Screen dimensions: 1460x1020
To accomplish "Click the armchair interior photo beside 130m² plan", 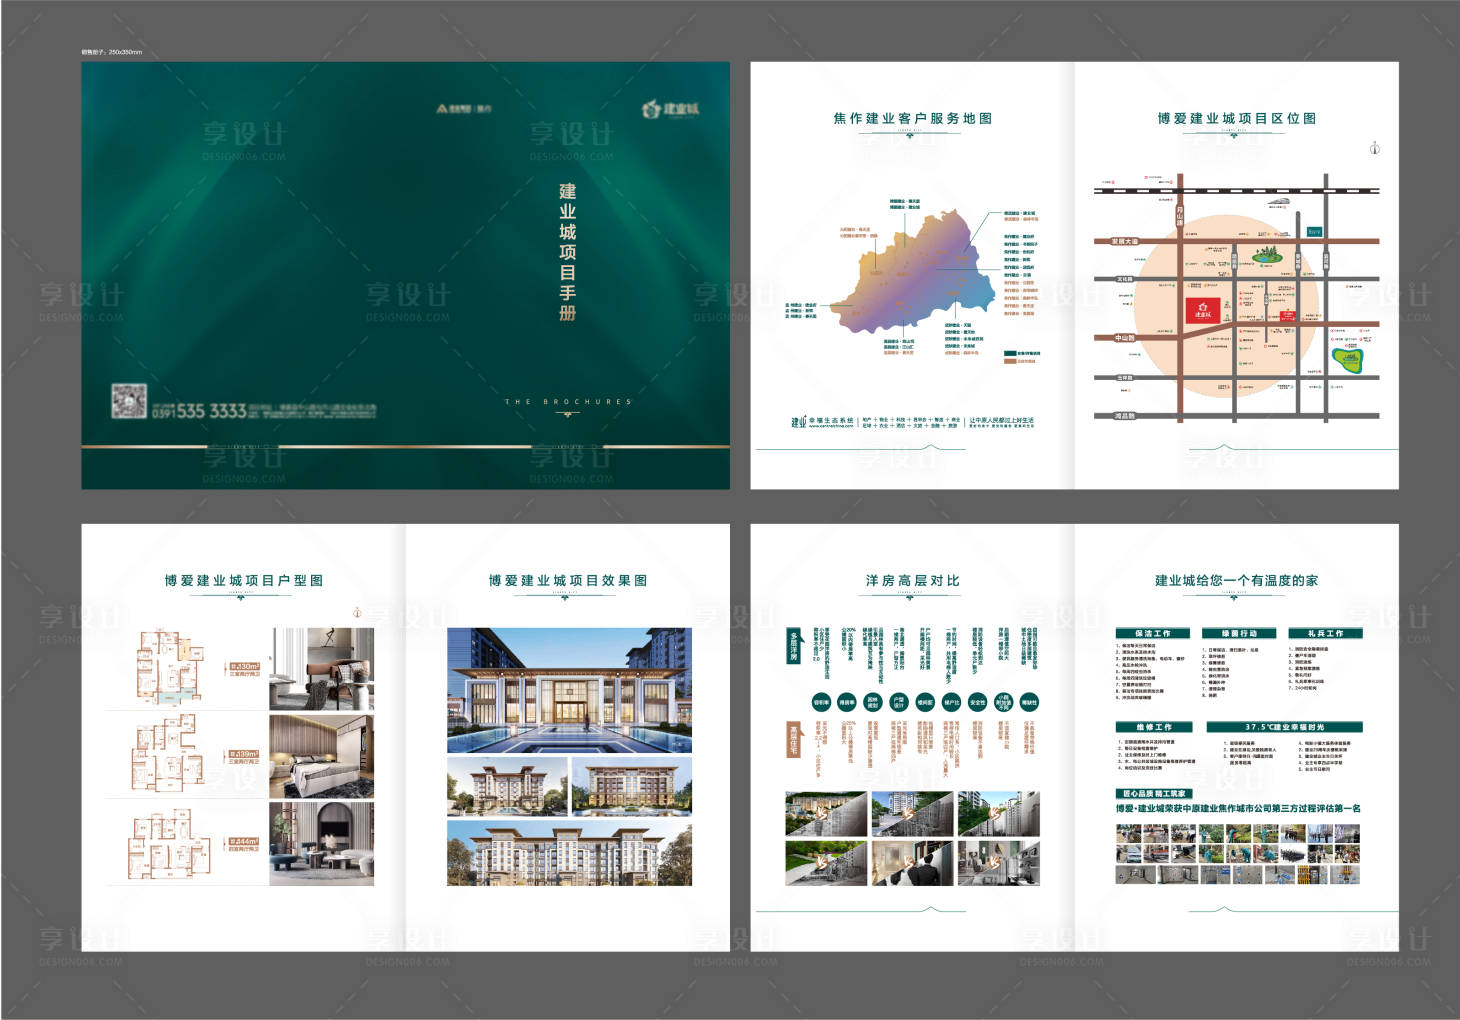I will pos(321,669).
